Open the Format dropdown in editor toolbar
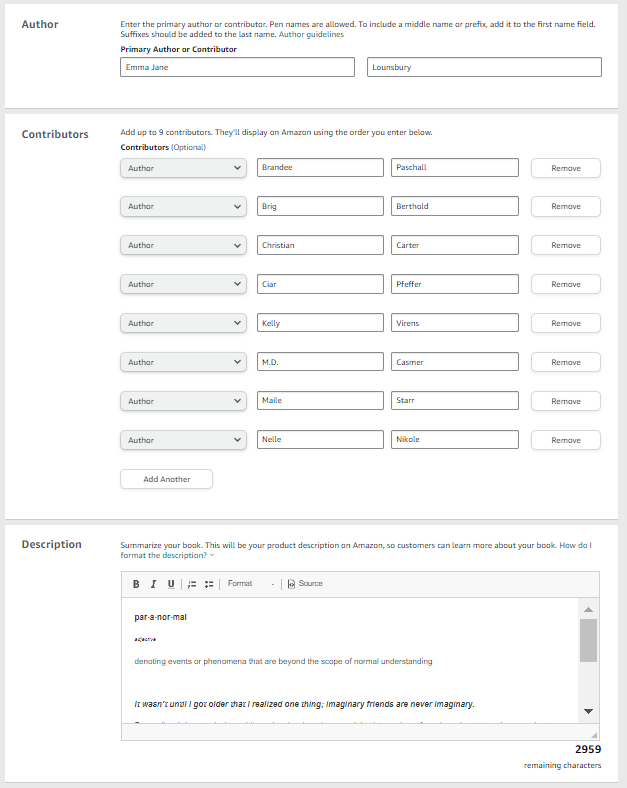 pos(251,583)
